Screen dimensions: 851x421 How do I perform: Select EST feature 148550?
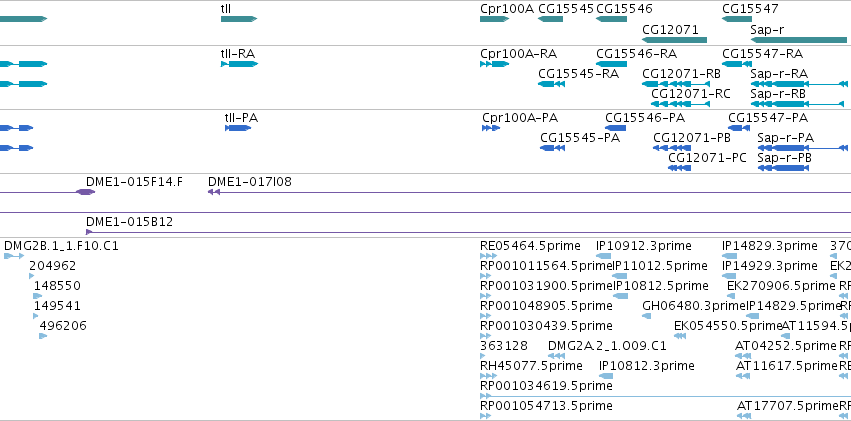tap(37, 296)
